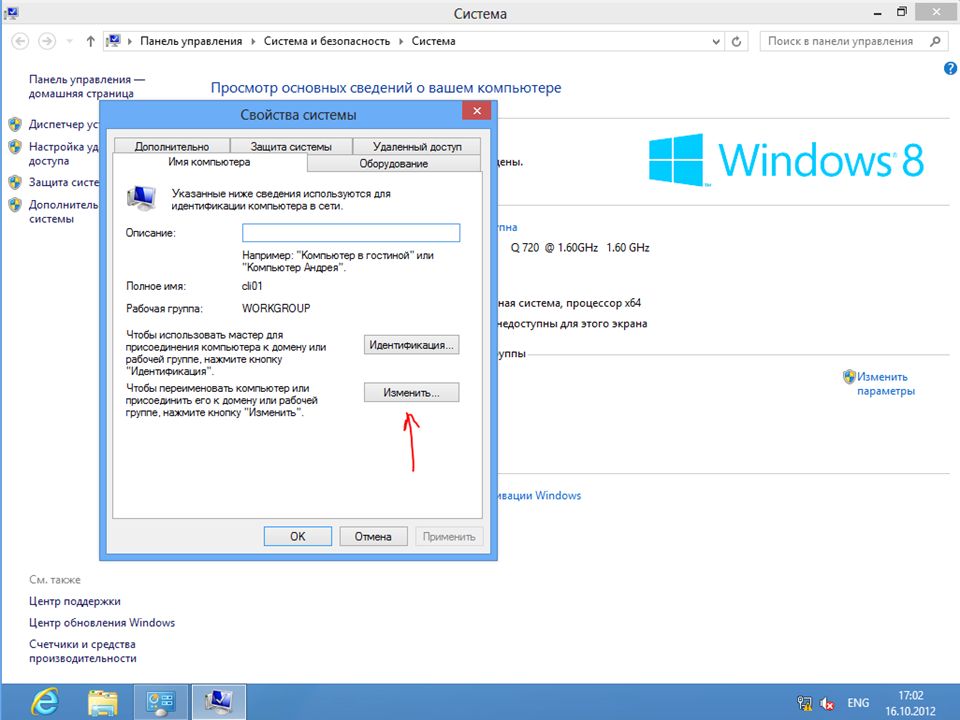Click the computer icon in the Имя компьютера tab
The width and height of the screenshot is (960, 720).
(x=141, y=197)
